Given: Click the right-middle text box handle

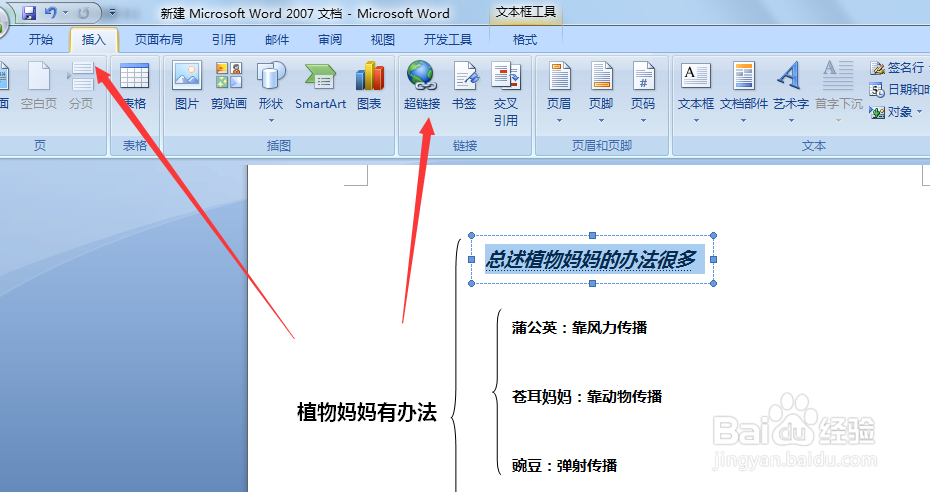Looking at the screenshot, I should pos(714,259).
